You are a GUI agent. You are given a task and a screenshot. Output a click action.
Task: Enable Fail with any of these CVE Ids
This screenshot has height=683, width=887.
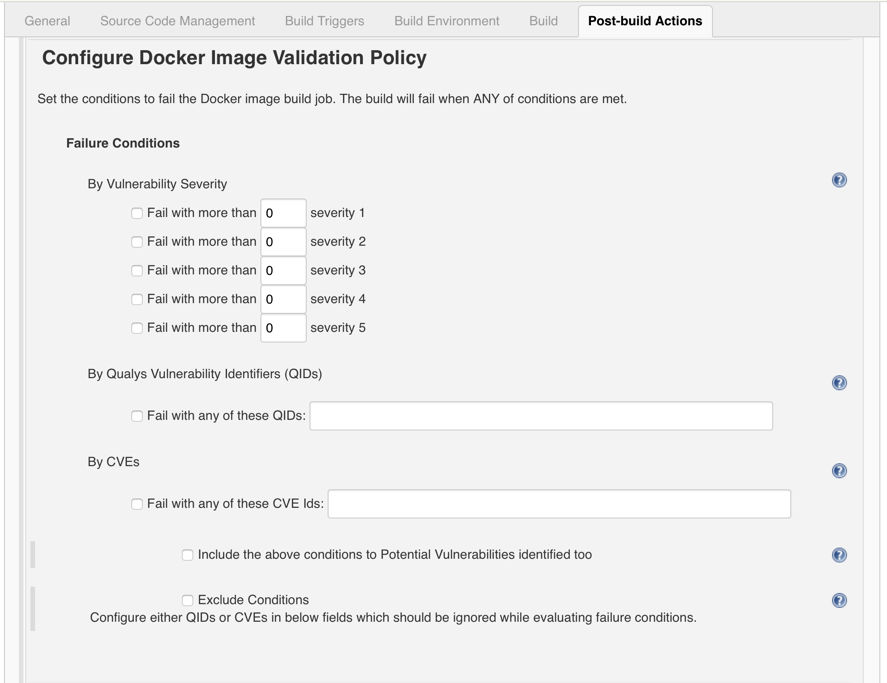(136, 504)
